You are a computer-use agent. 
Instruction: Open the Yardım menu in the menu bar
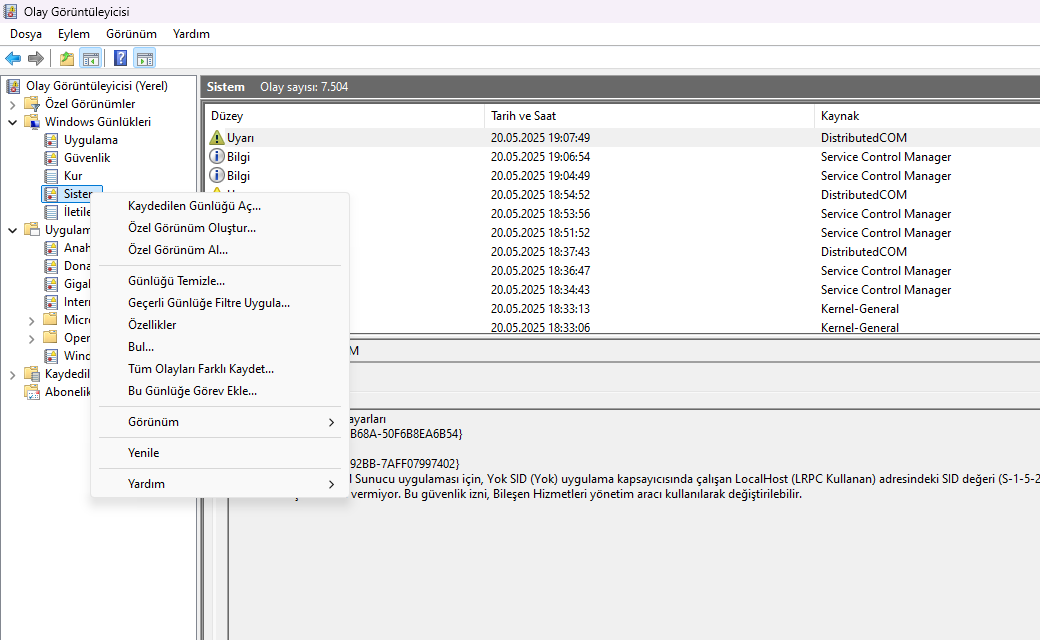click(191, 34)
